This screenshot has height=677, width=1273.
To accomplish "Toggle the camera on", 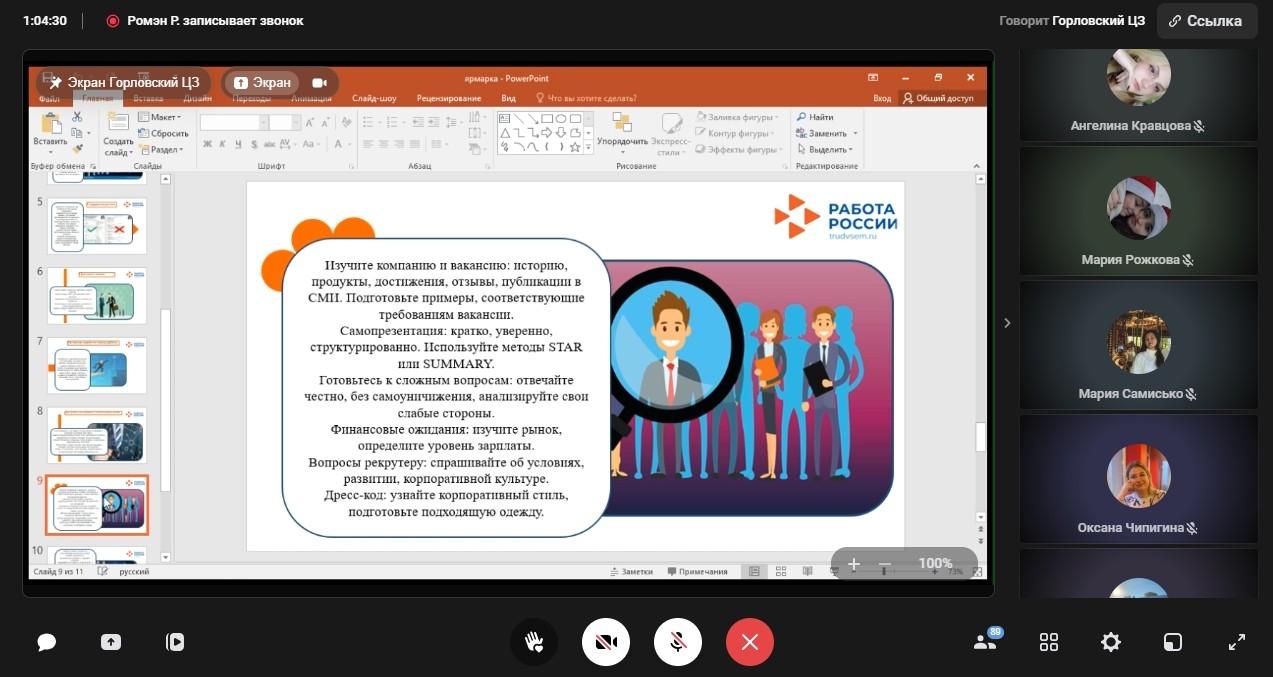I will [606, 642].
